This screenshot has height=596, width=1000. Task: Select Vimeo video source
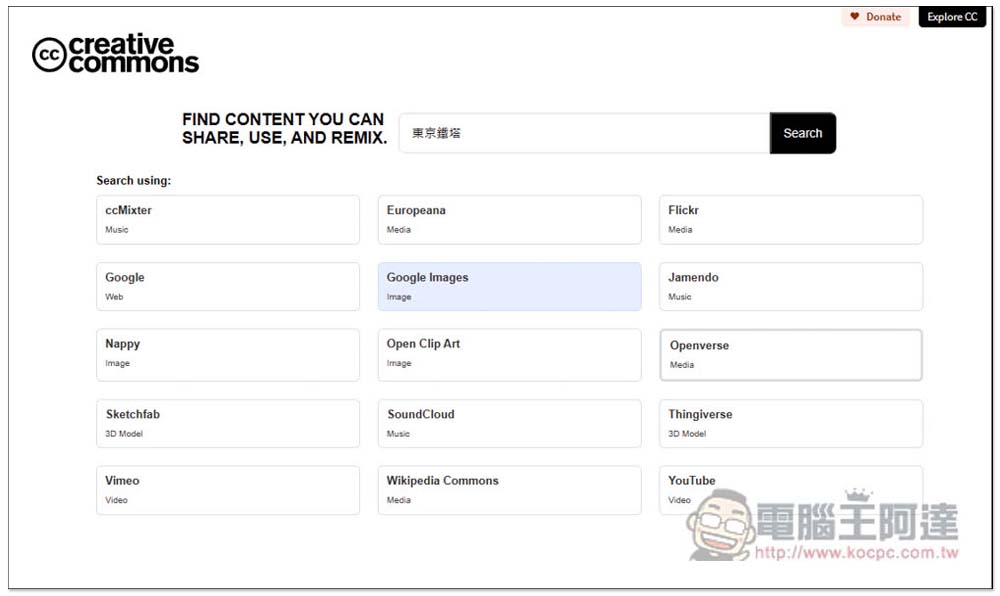click(x=228, y=490)
